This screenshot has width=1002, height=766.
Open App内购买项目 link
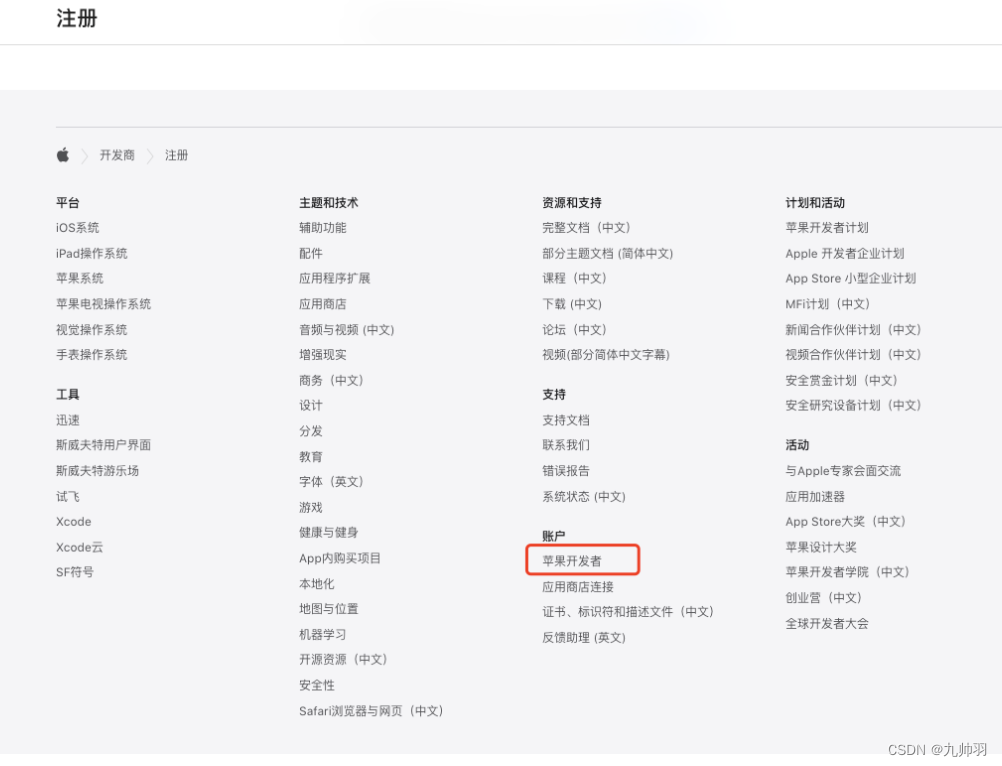pyautogui.click(x=340, y=558)
